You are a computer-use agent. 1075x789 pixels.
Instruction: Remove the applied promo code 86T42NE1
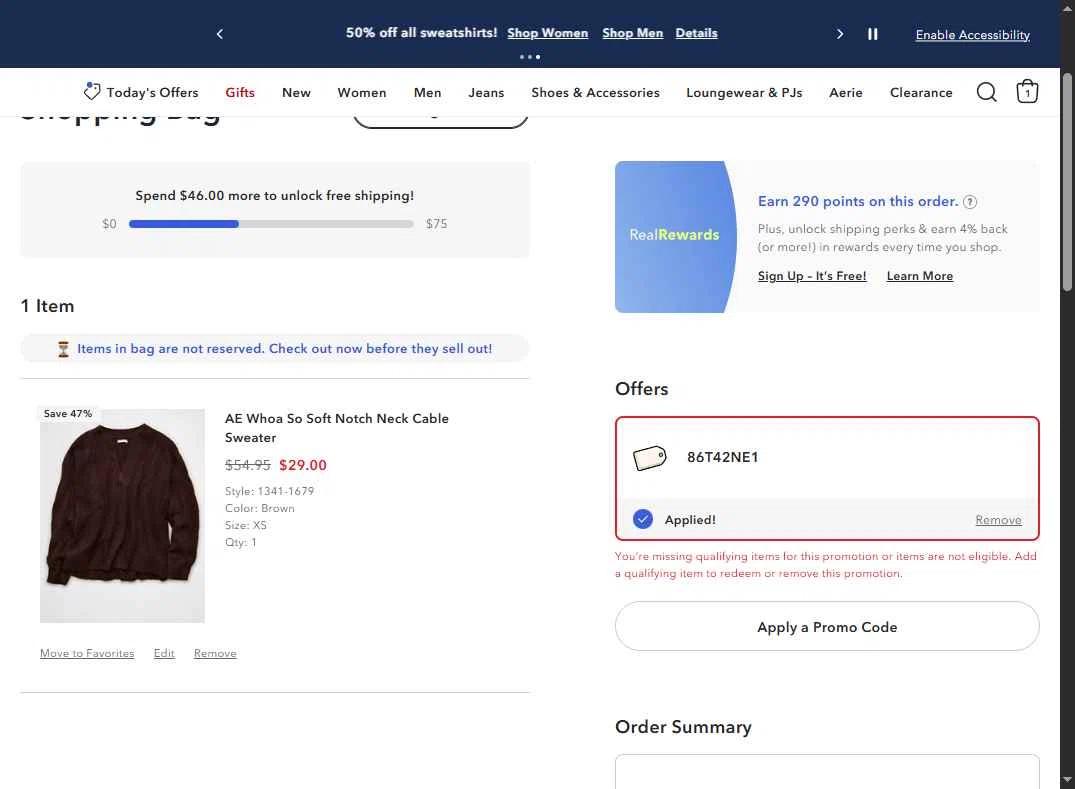pos(998,520)
